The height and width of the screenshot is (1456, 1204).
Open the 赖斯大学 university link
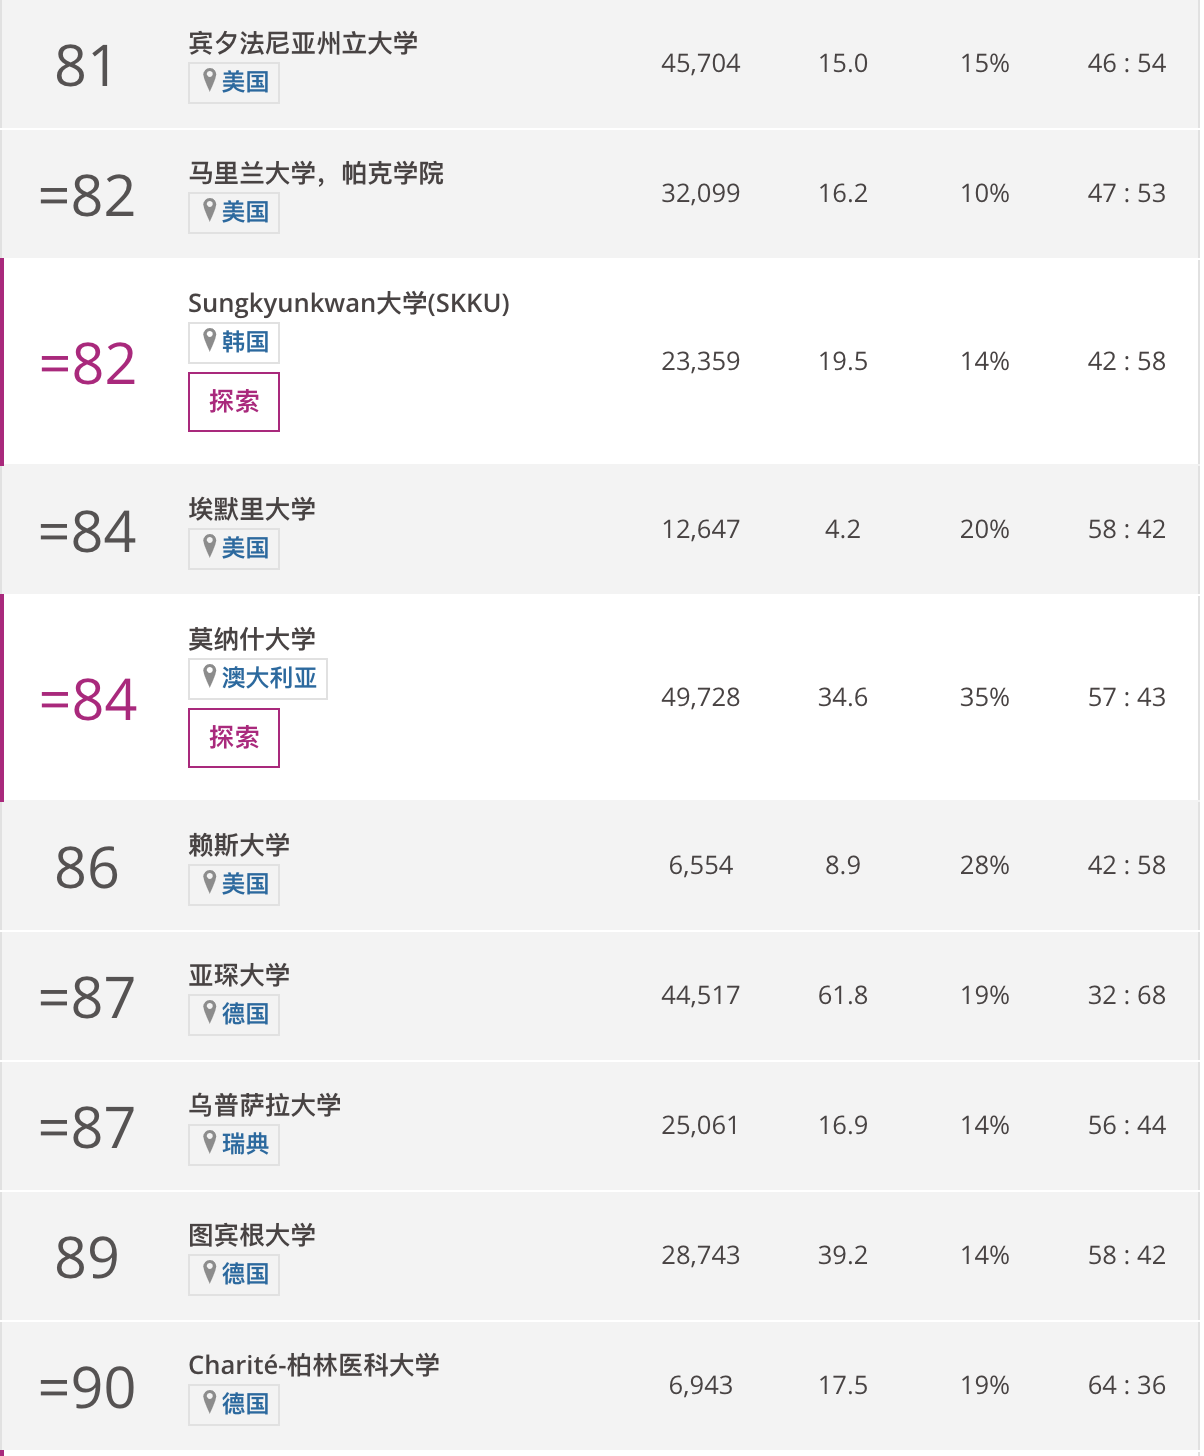[239, 845]
